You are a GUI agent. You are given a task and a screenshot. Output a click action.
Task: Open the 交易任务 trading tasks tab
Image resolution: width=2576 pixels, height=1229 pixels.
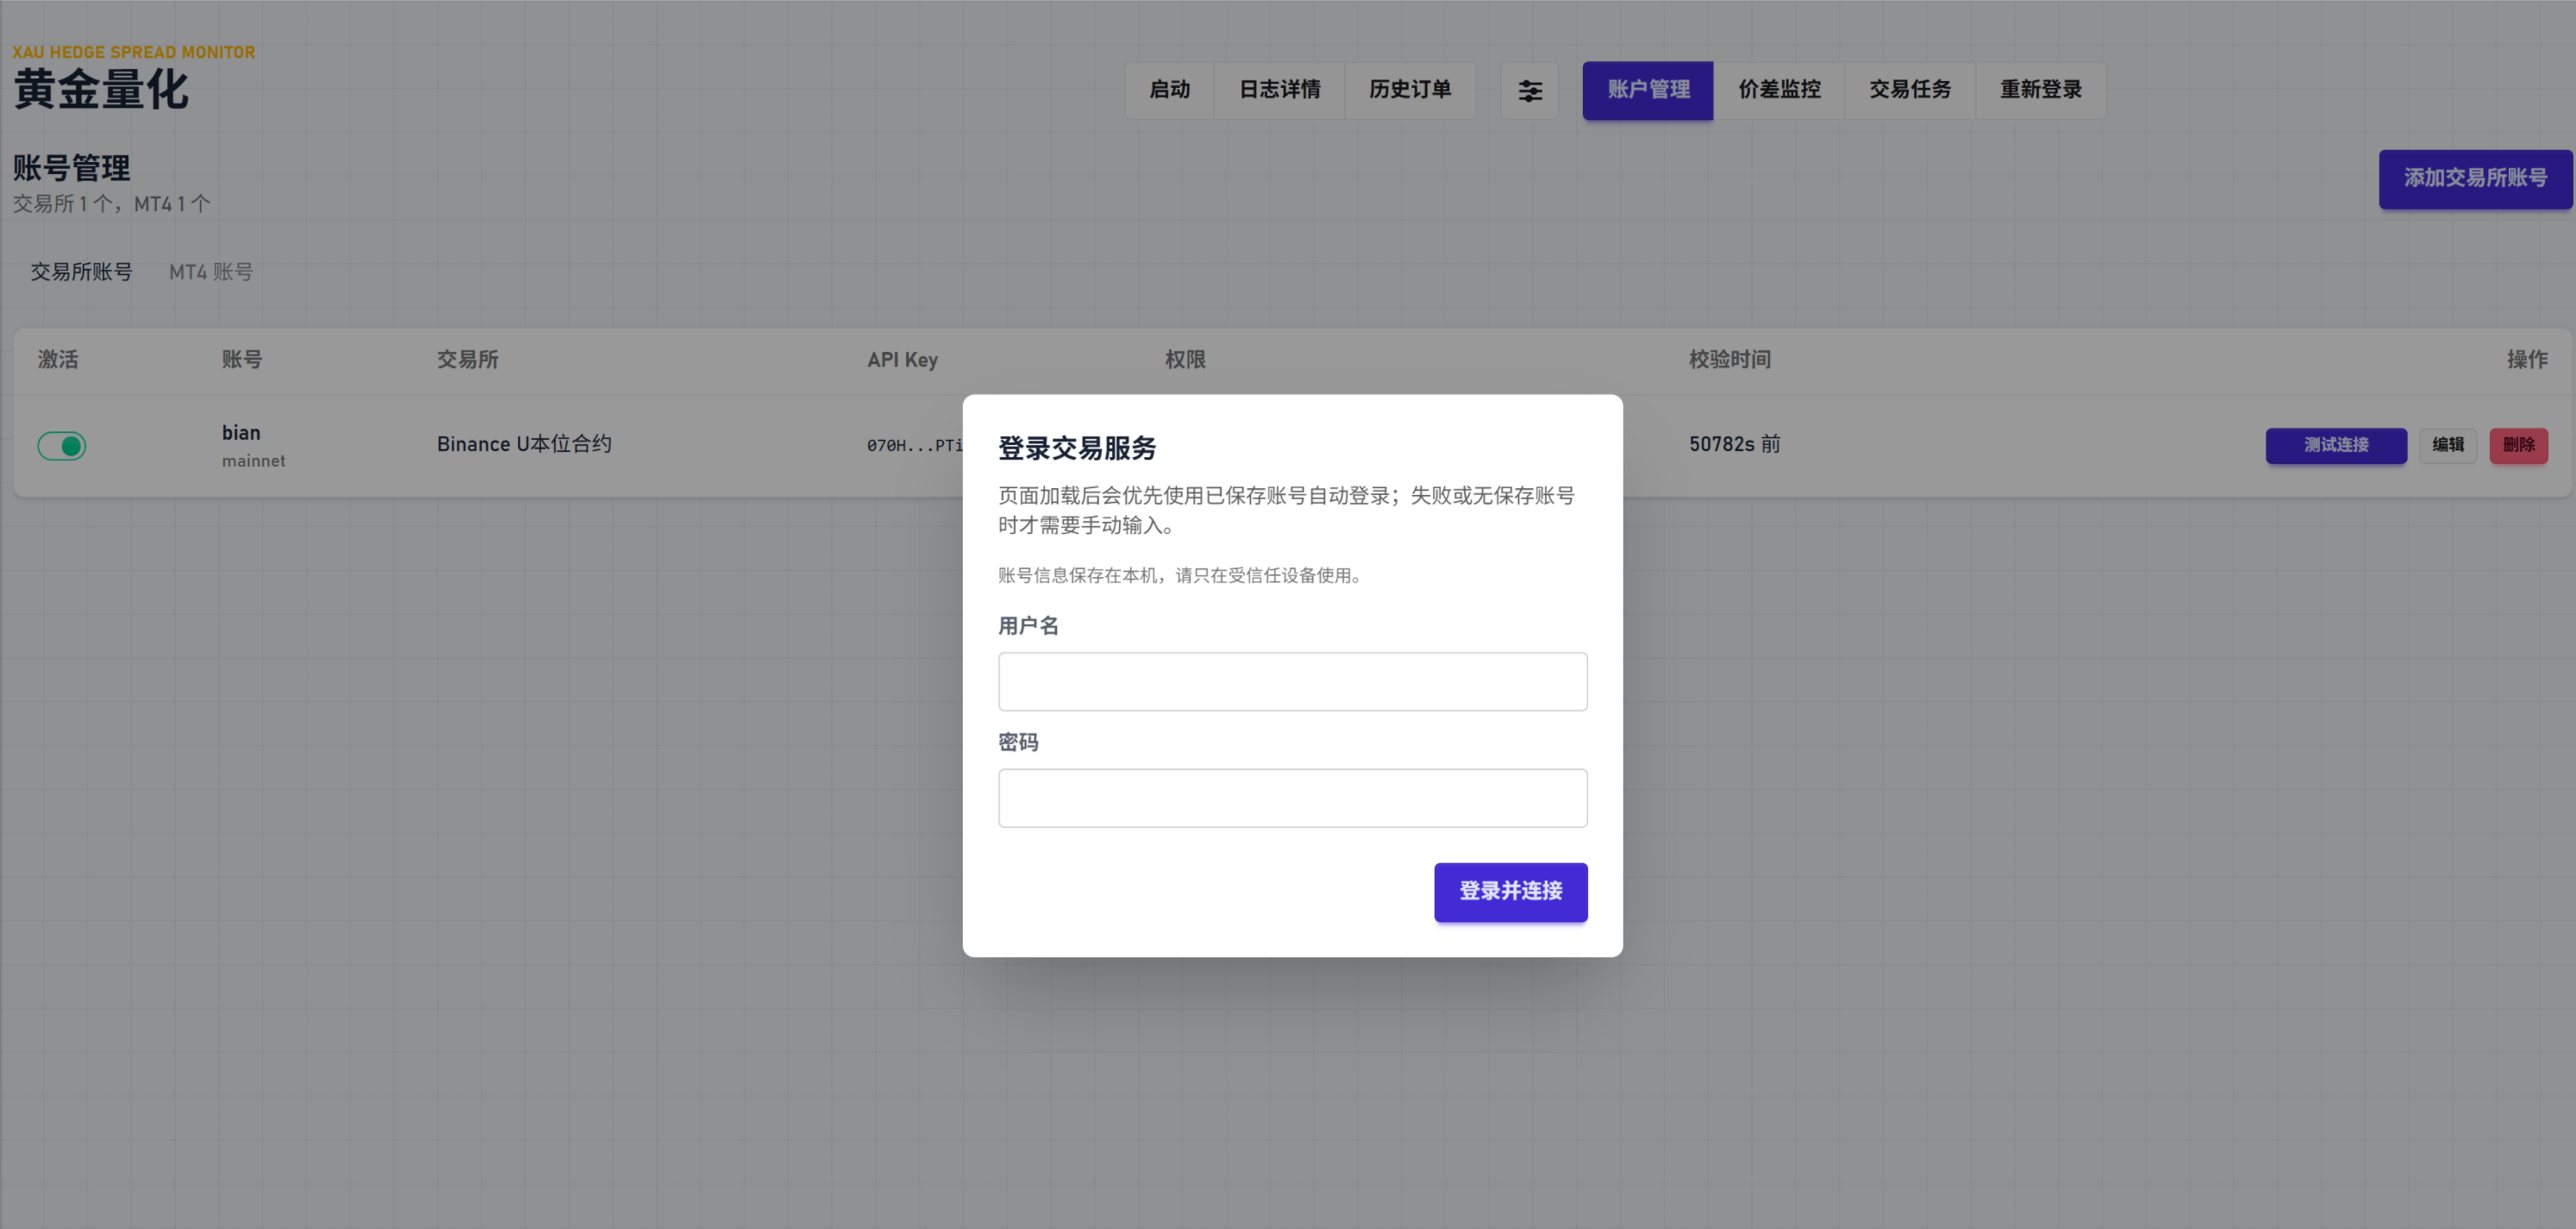click(x=1910, y=91)
